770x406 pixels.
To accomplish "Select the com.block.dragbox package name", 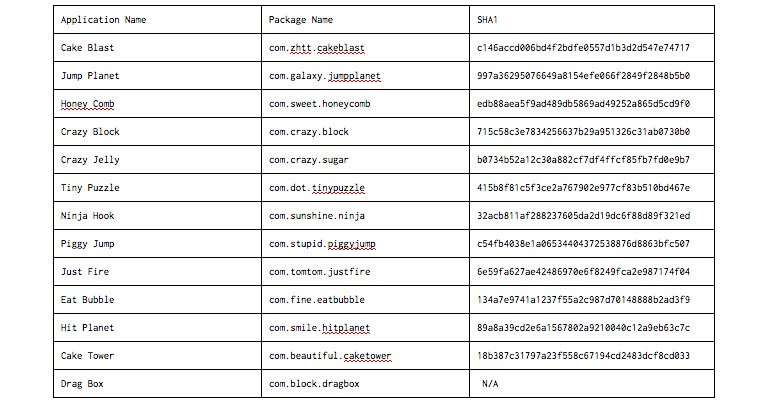I will click(314, 384).
